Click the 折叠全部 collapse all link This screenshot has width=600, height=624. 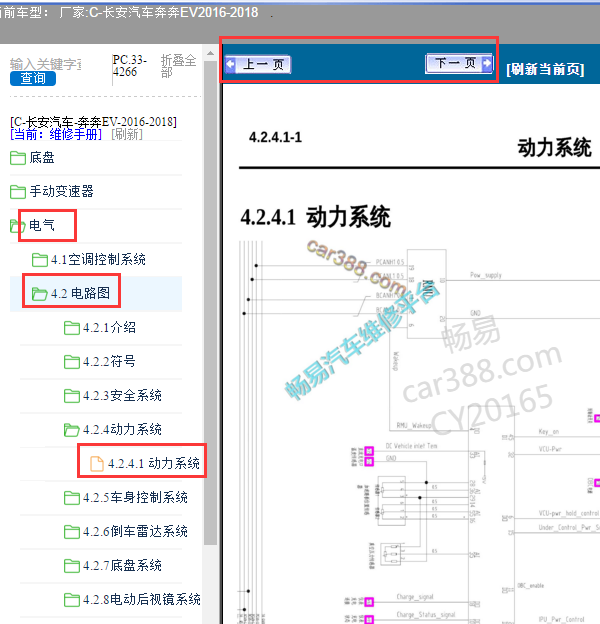[178, 66]
